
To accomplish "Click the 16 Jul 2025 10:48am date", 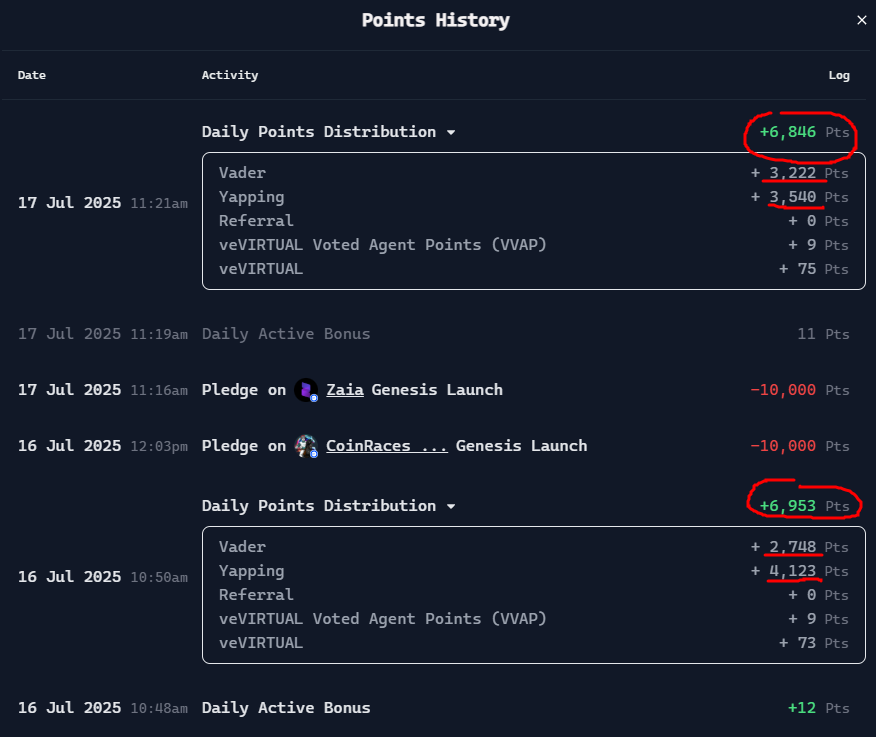I will click(x=103, y=708).
